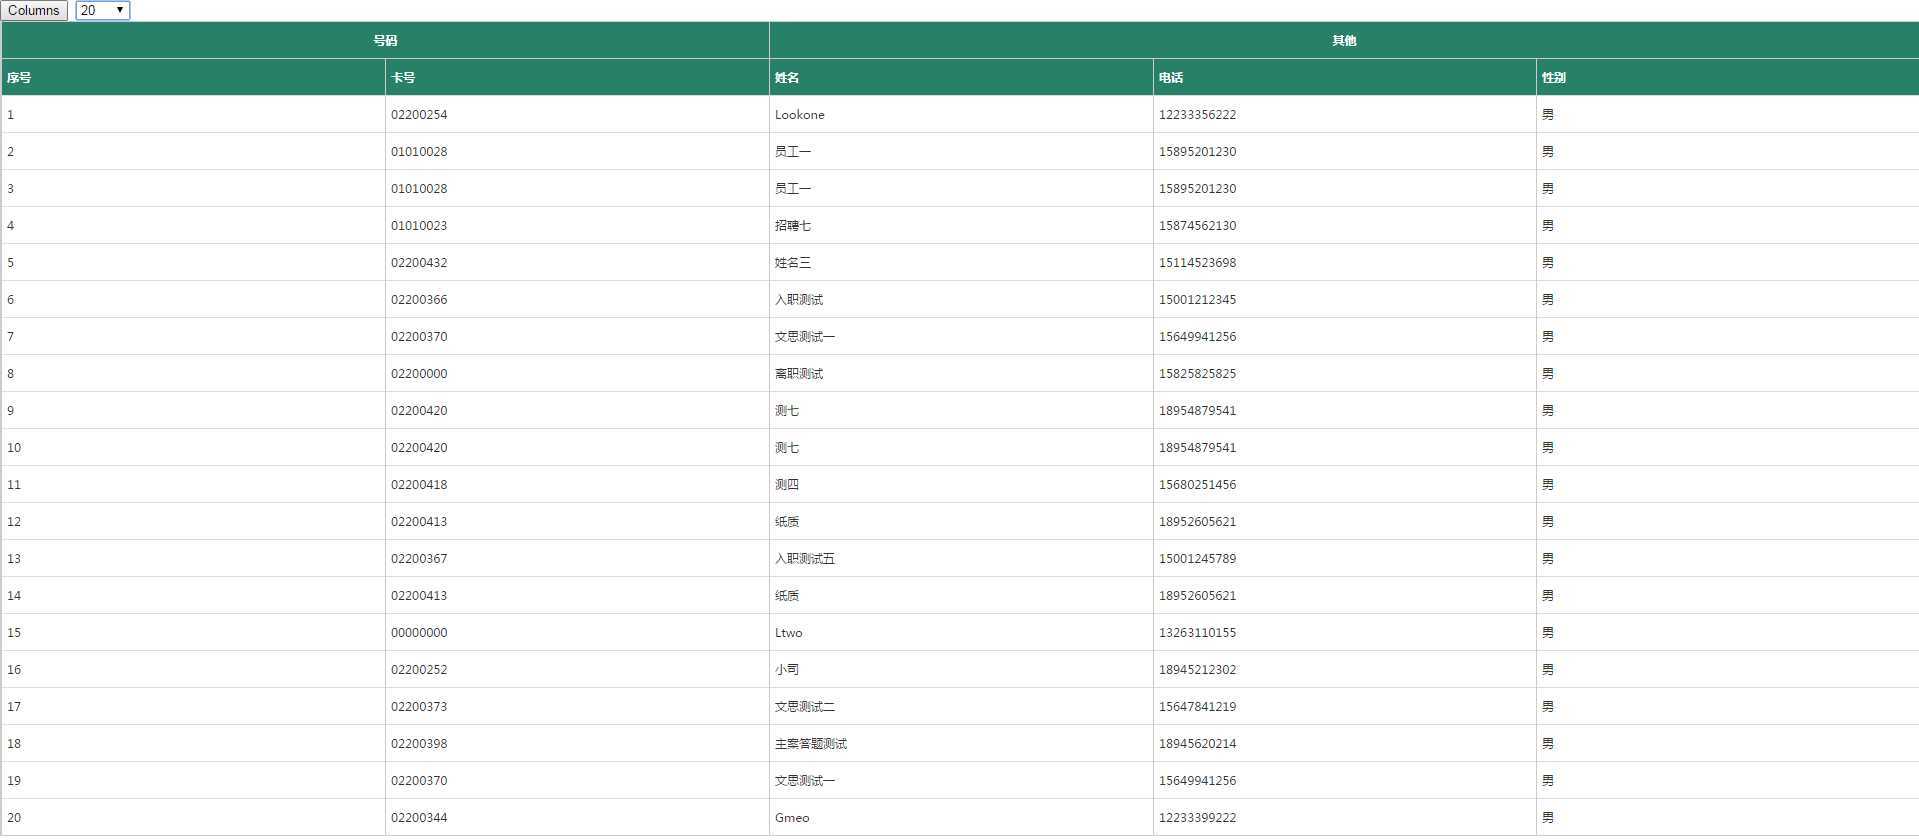Click sequence number 15 in 序号 column
1919x840 pixels.
[x=14, y=633]
